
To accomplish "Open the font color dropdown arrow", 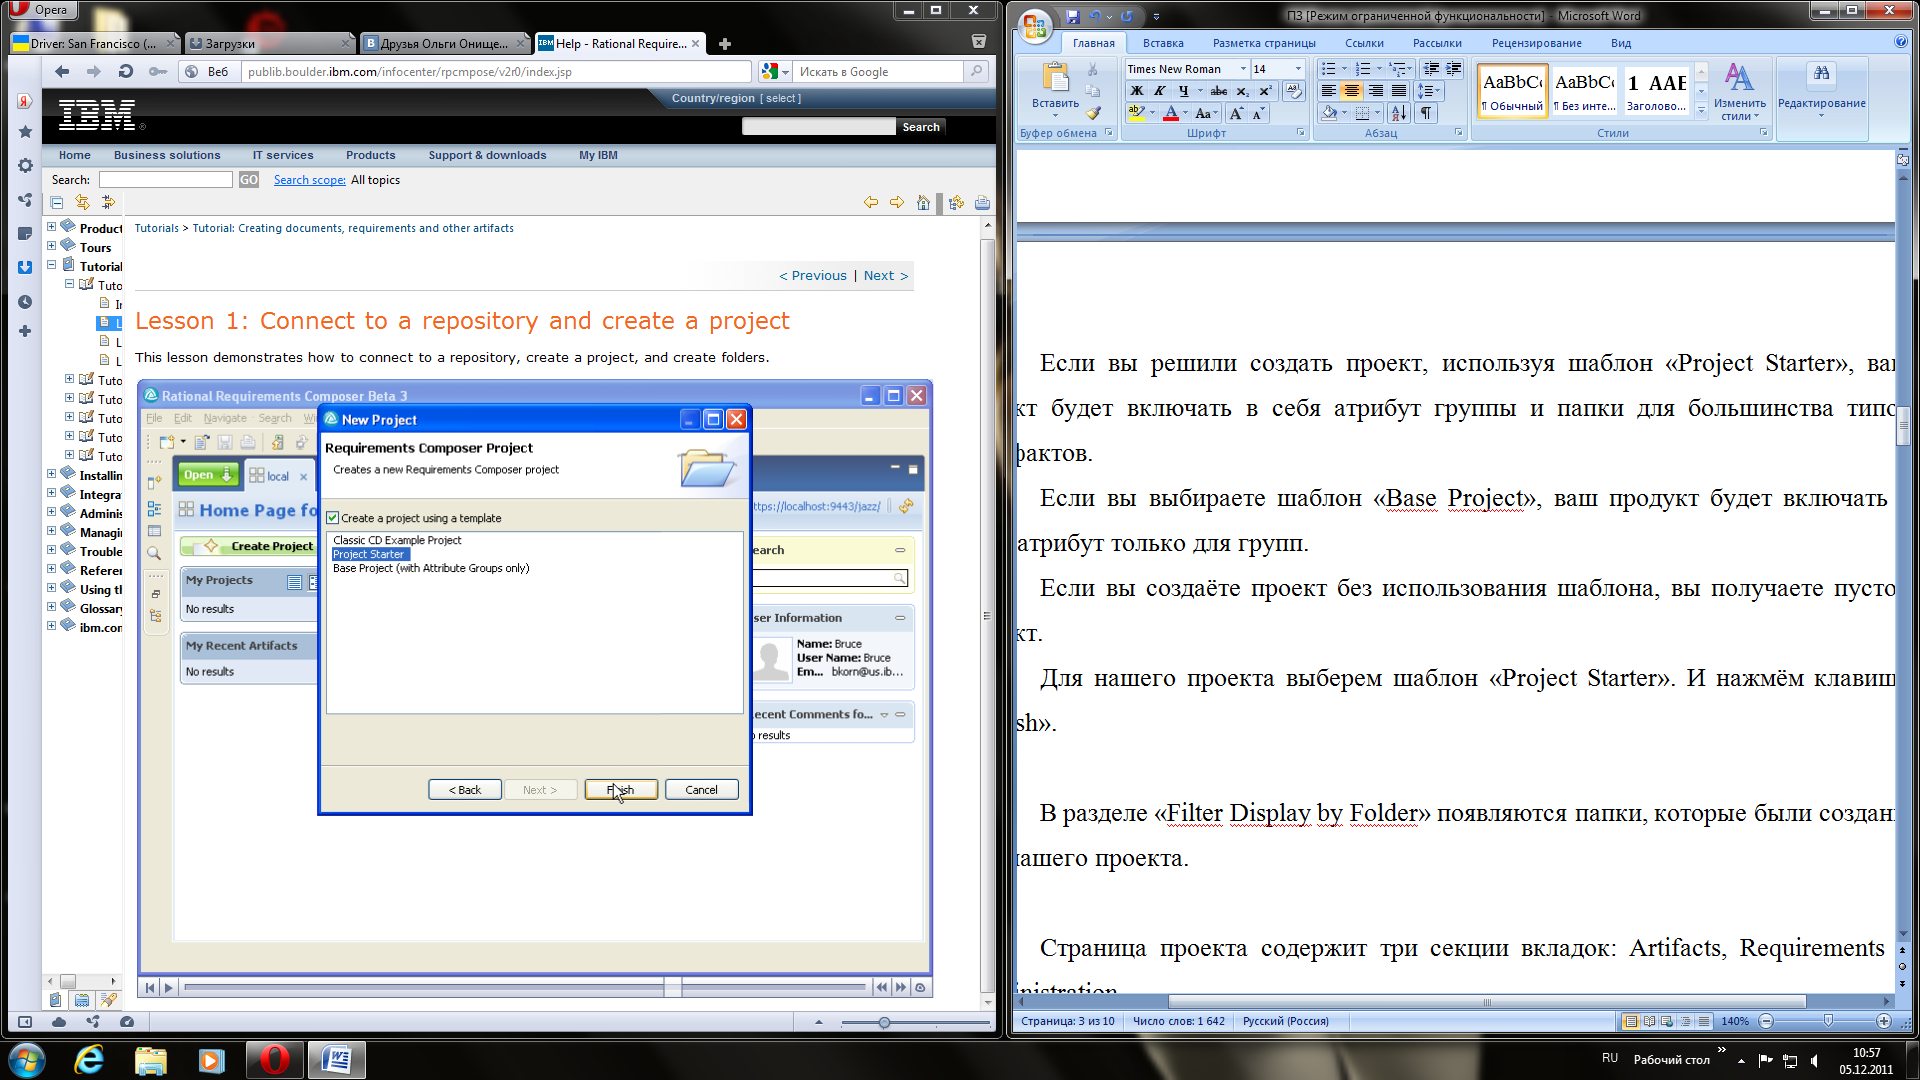I will pos(1186,114).
